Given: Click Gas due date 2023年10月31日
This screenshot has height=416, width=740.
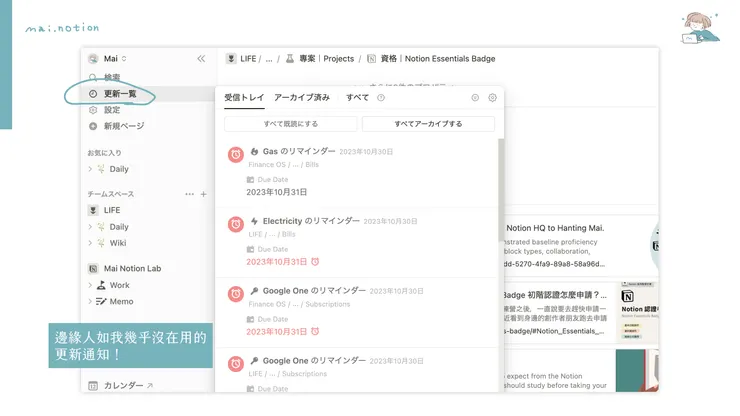Looking at the screenshot, I should coord(277,192).
